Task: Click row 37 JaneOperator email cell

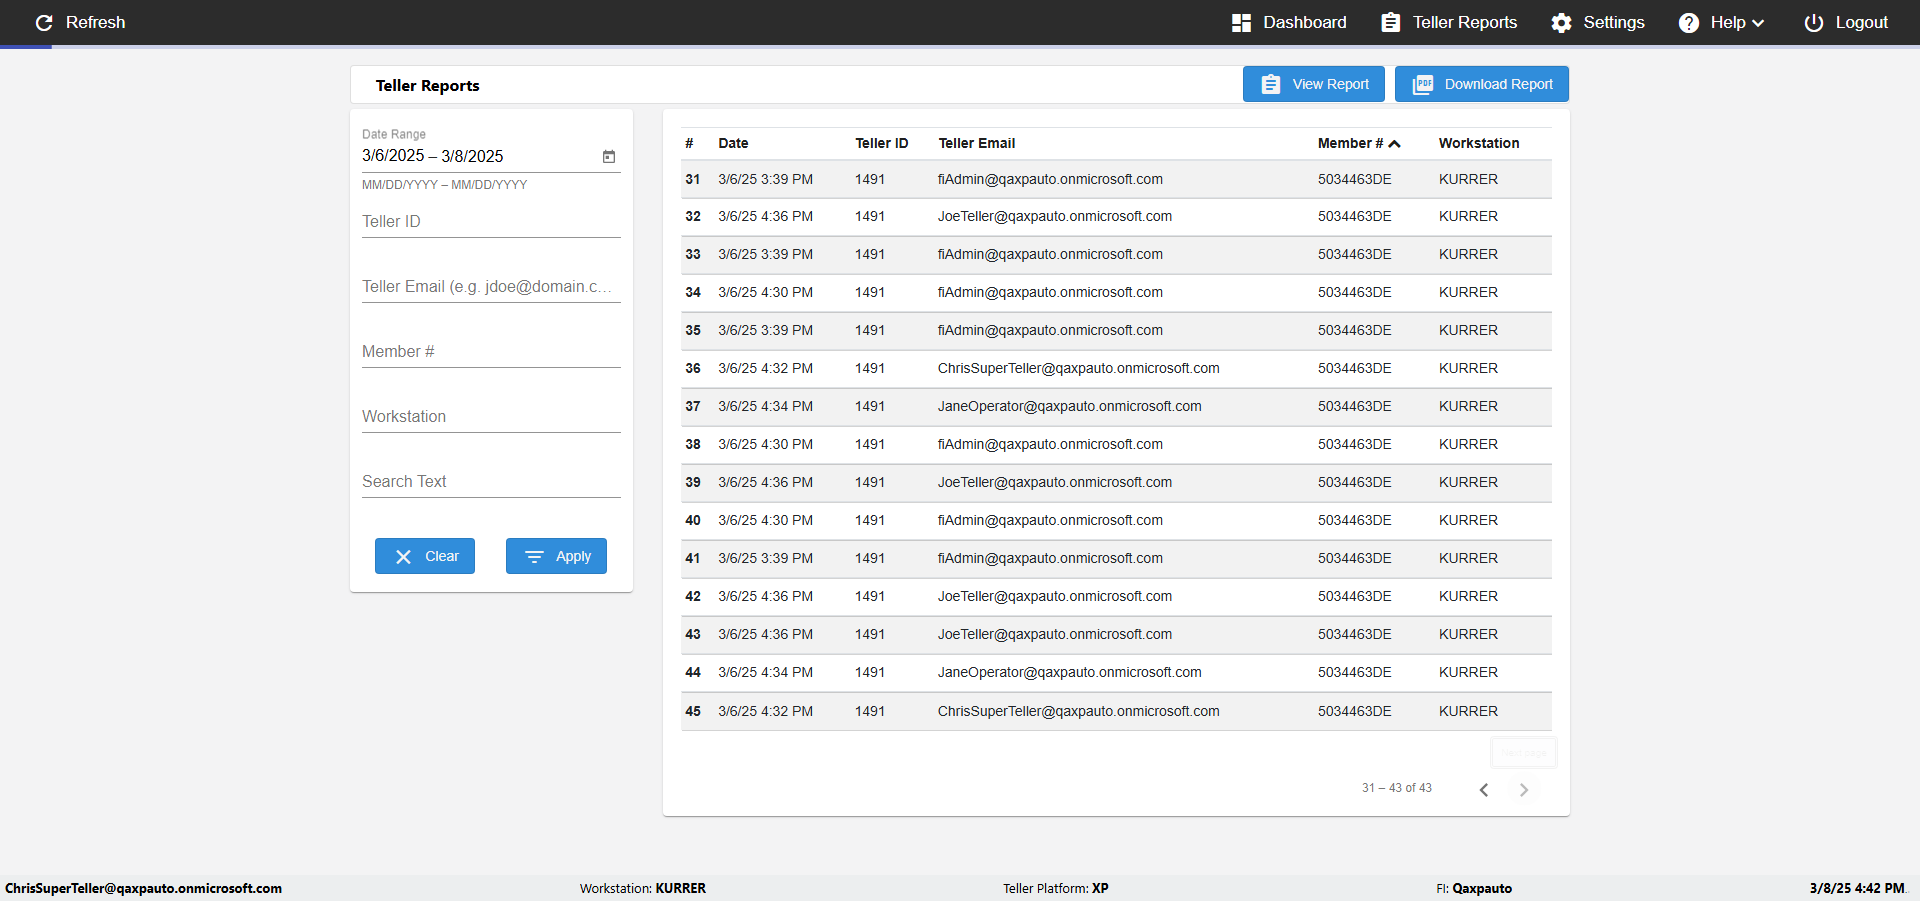Action: [1069, 406]
